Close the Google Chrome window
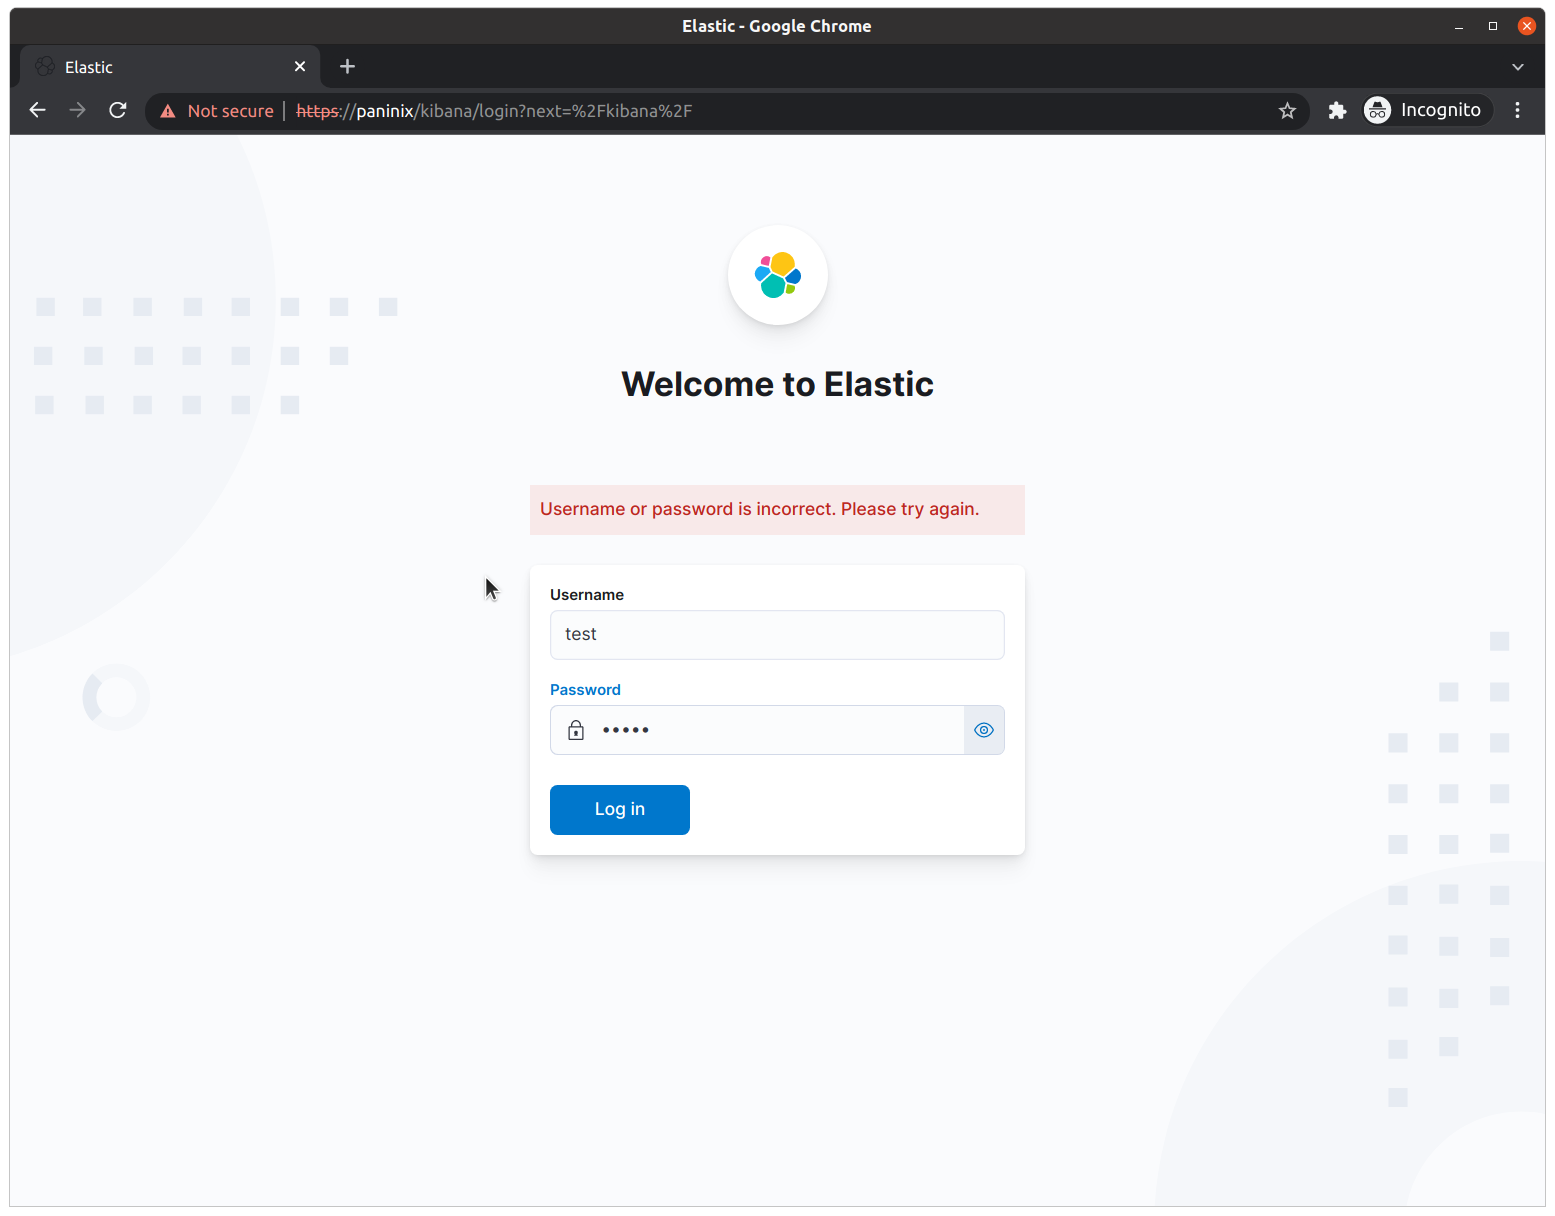1555x1216 pixels. 1527,26
